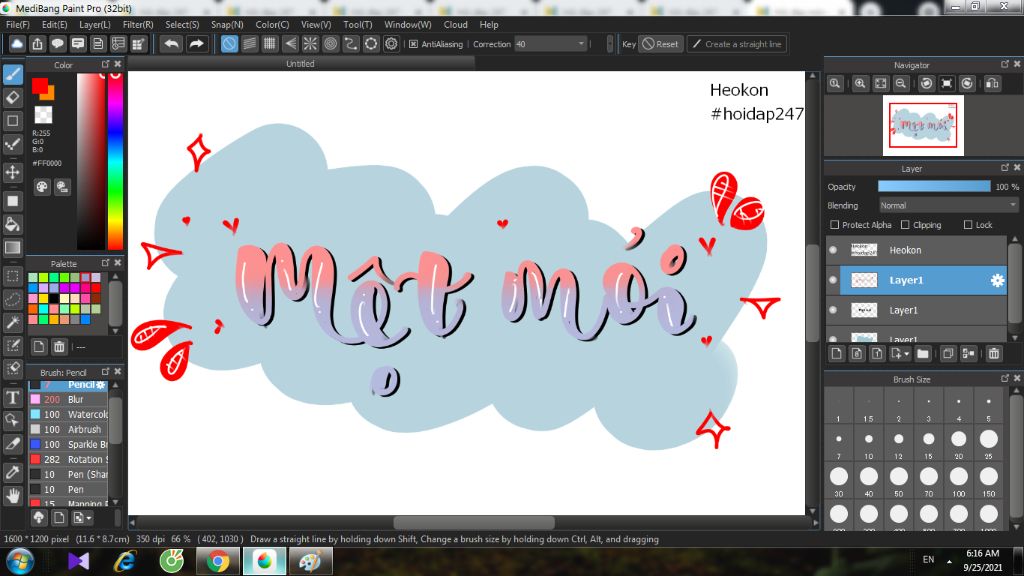Viewport: 1024px width, 576px height.
Task: Select the Text tool
Action: (x=13, y=397)
